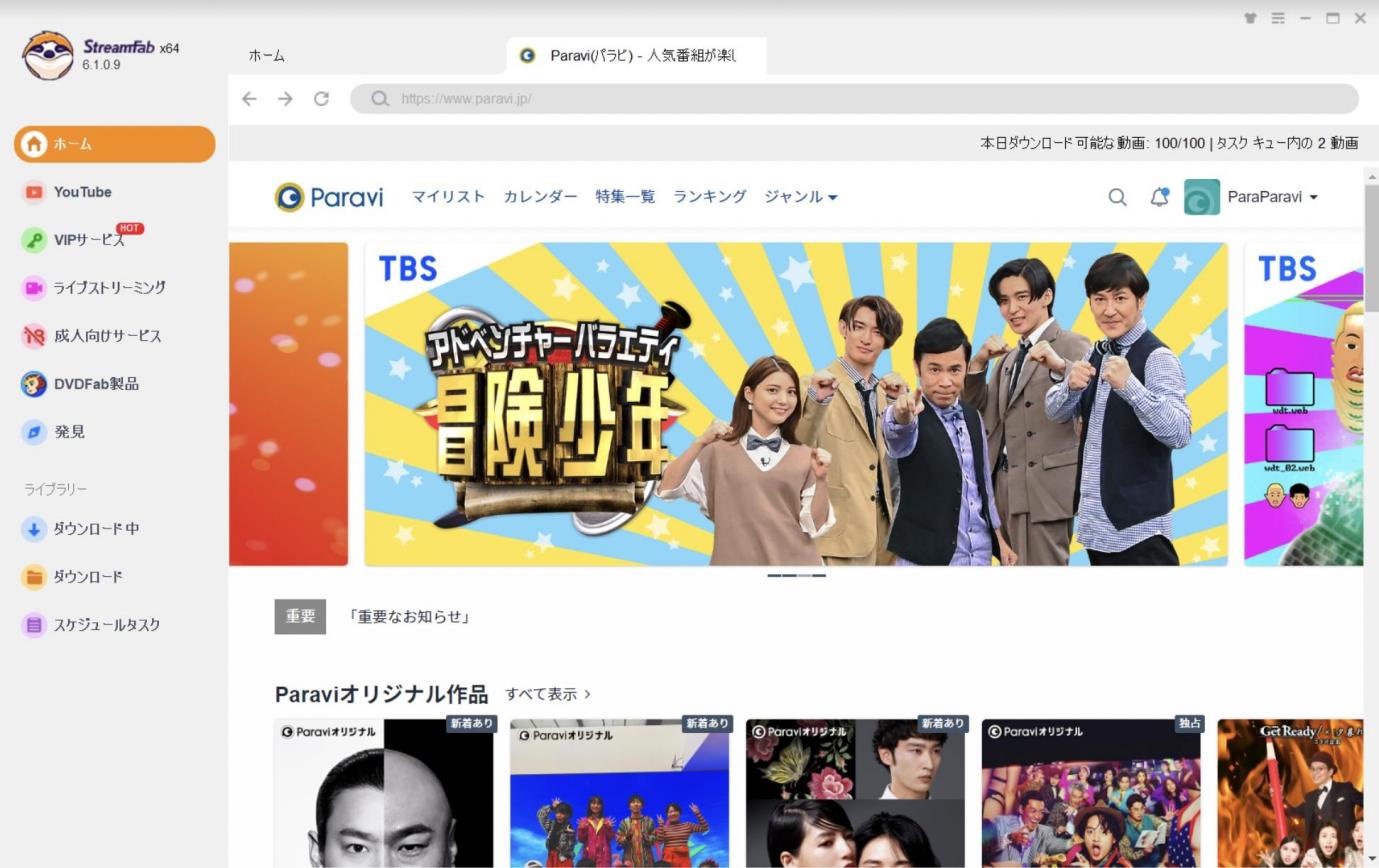Click the ライブラリー section label
This screenshot has width=1379, height=868.
tap(55, 489)
